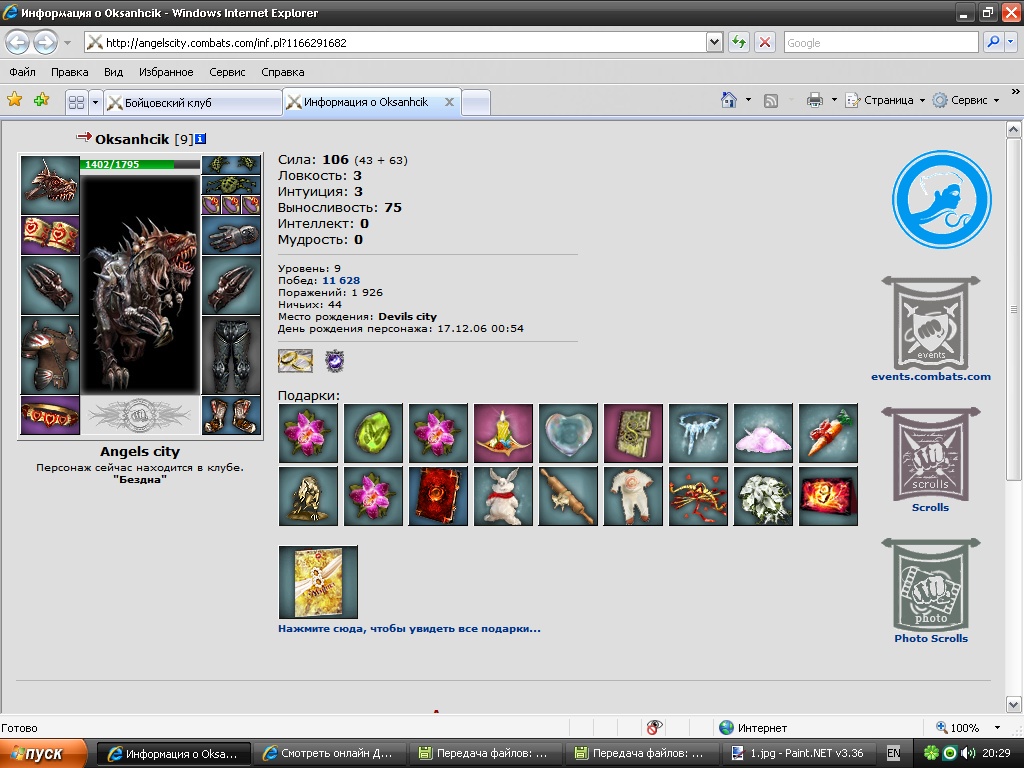Click the dark leggings equipment slot

(231, 356)
